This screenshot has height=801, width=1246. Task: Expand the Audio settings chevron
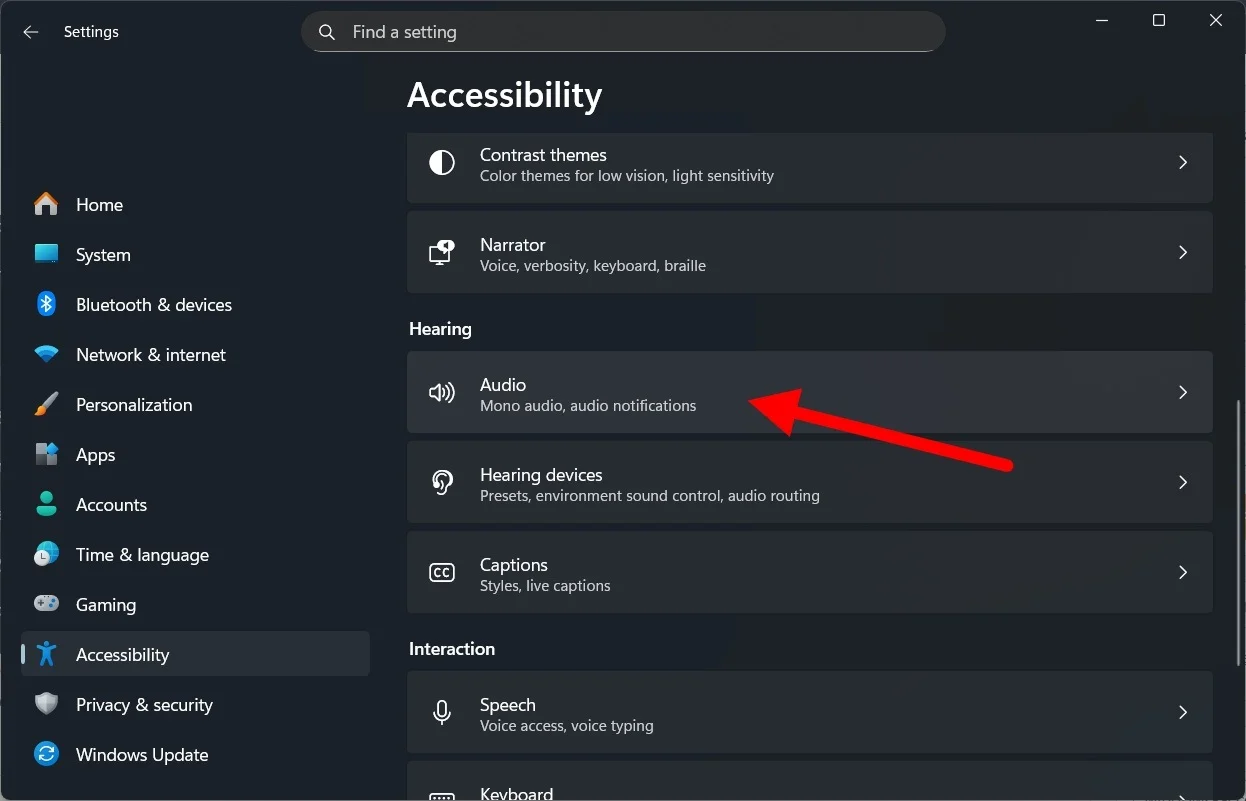[x=1183, y=392]
